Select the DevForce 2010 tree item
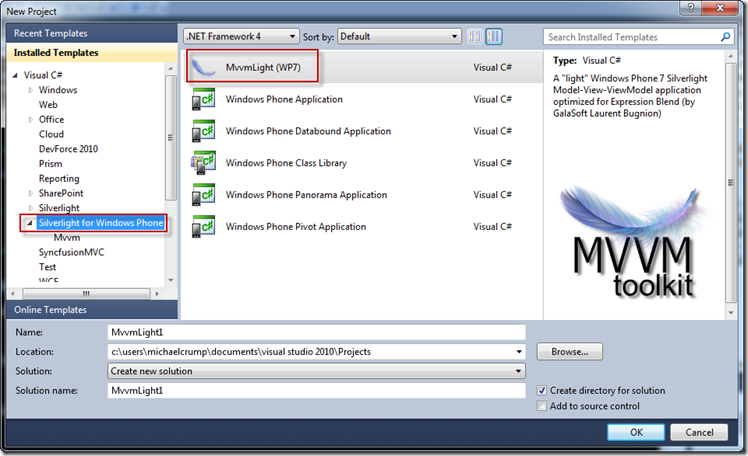This screenshot has width=748, height=456. pos(68,149)
